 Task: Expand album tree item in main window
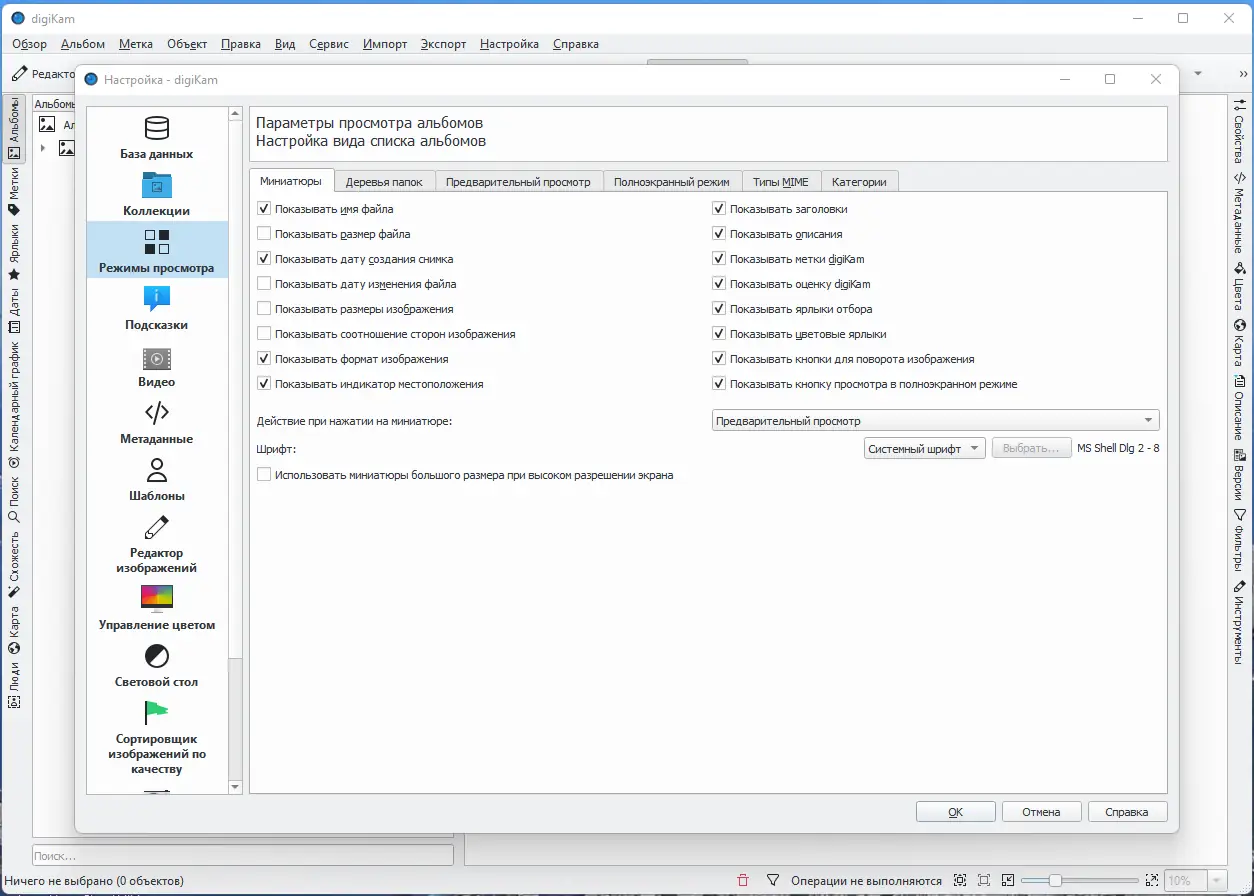(x=43, y=148)
